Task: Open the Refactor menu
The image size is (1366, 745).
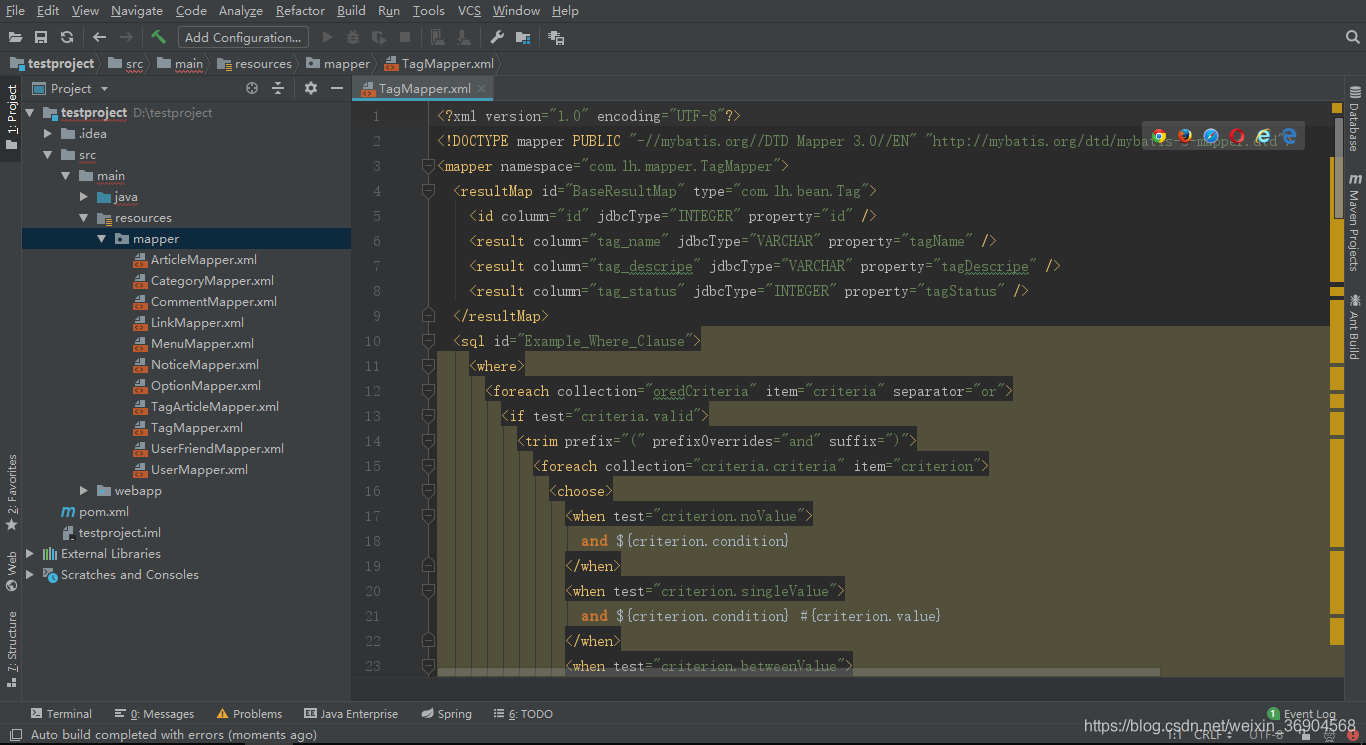Action: (300, 10)
